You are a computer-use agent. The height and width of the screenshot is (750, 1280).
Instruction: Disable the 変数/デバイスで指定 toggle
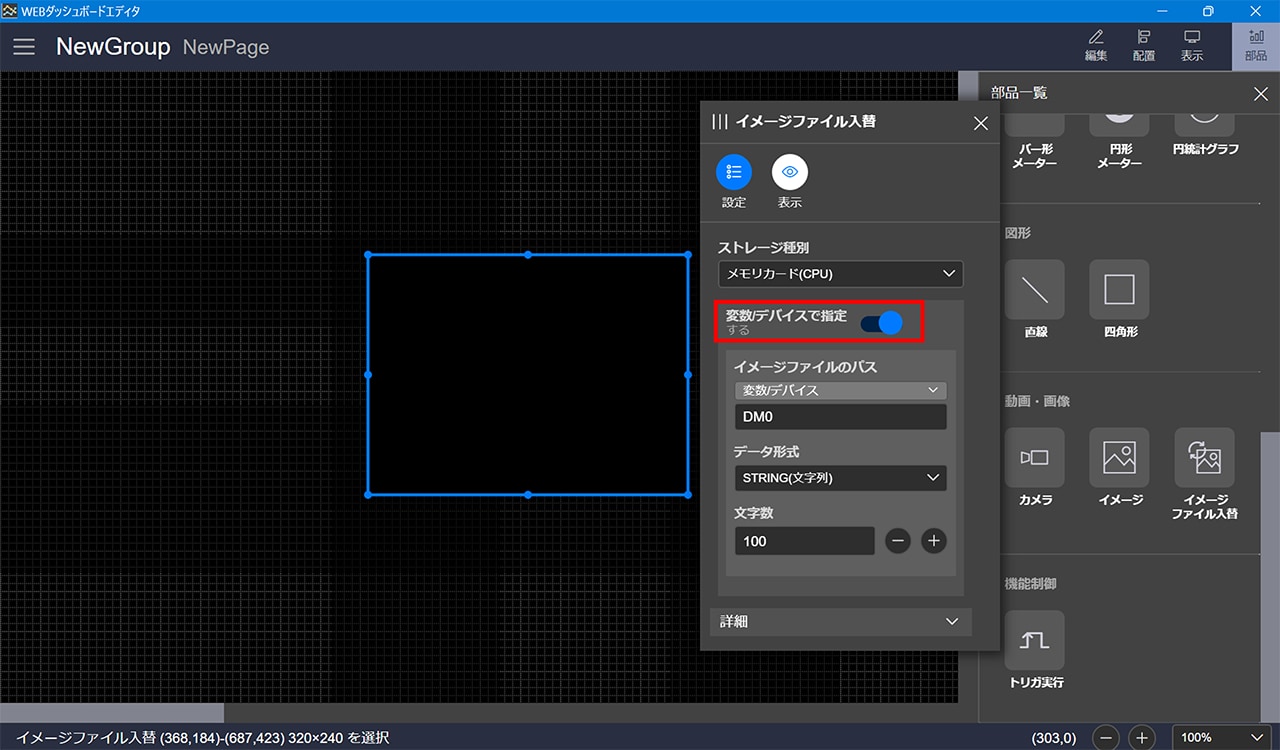(x=881, y=322)
